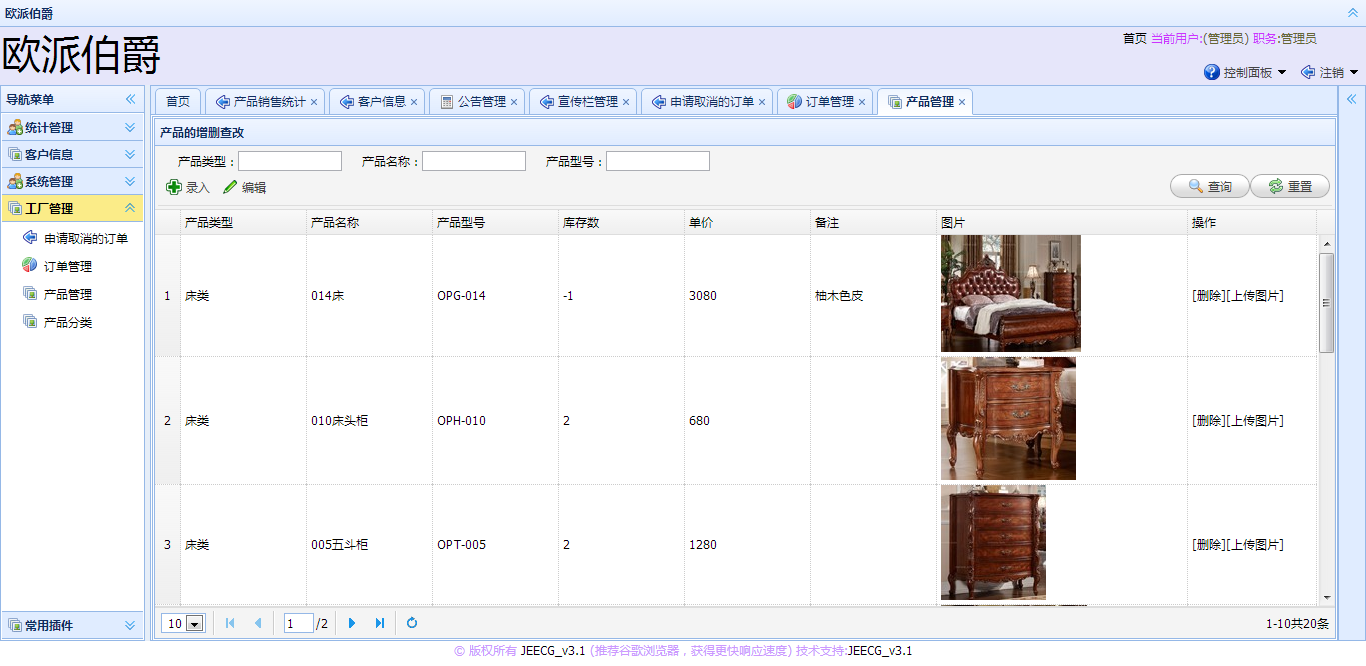Open the 注销 dropdown menu
Viewport: 1366px width, 666px height.
point(1330,73)
